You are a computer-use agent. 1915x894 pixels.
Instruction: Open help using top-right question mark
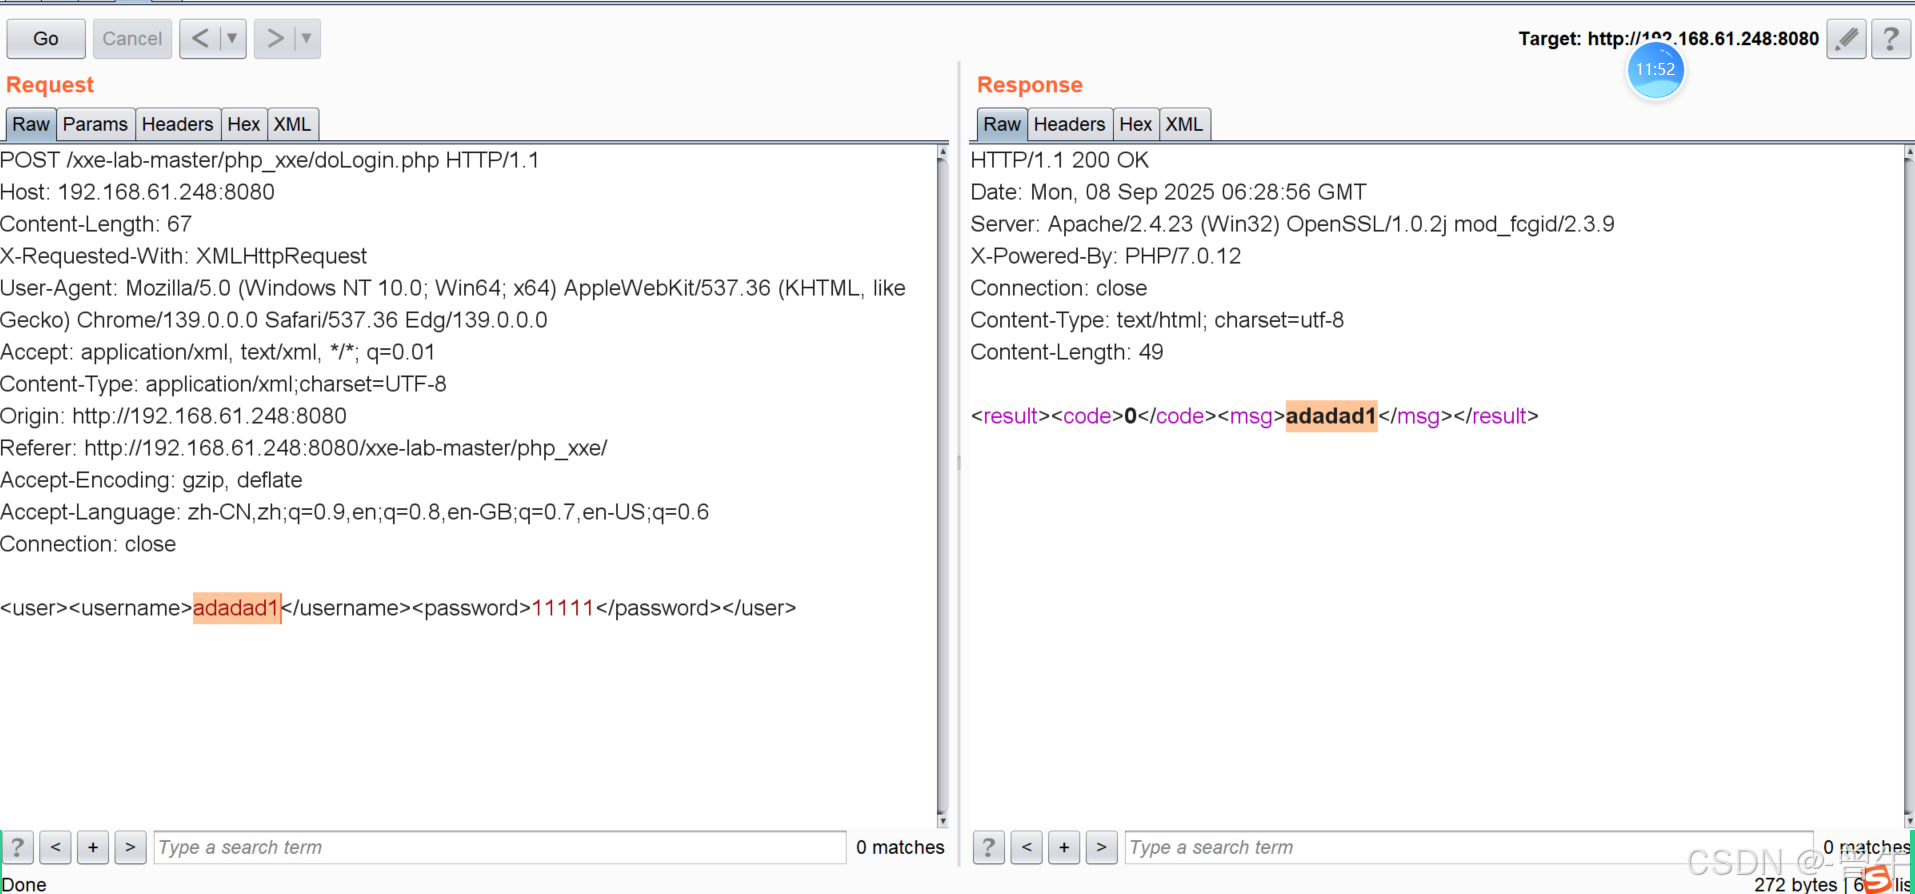click(x=1890, y=39)
